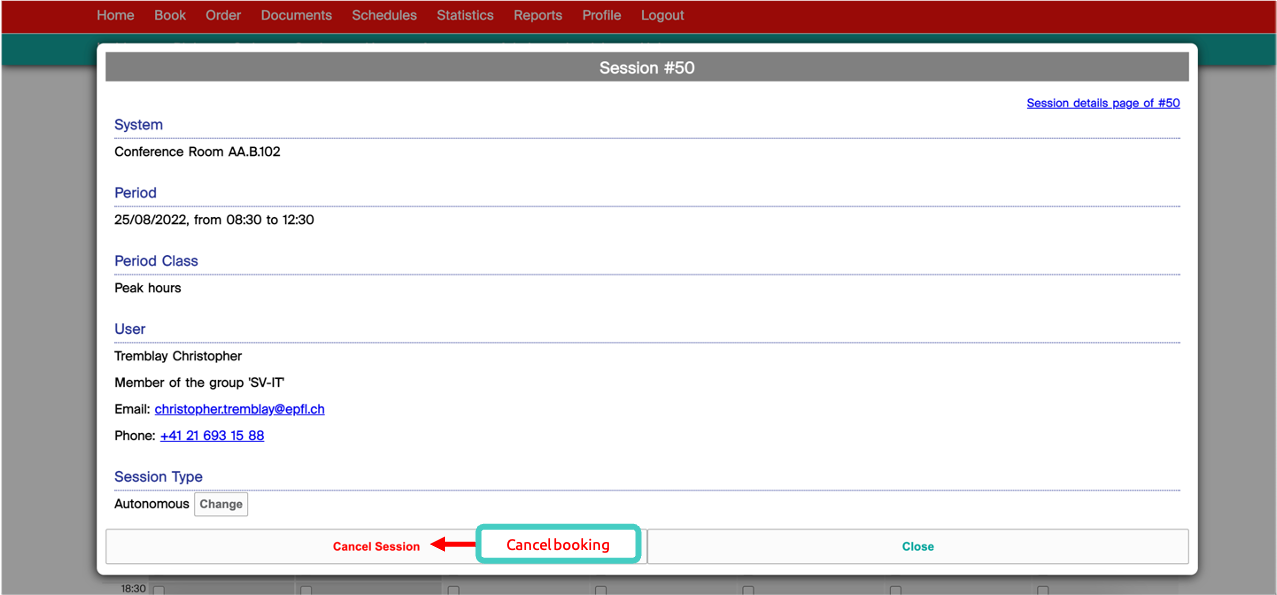Click the Session #50 title bar
The height and width of the screenshot is (595, 1277).
(646, 68)
